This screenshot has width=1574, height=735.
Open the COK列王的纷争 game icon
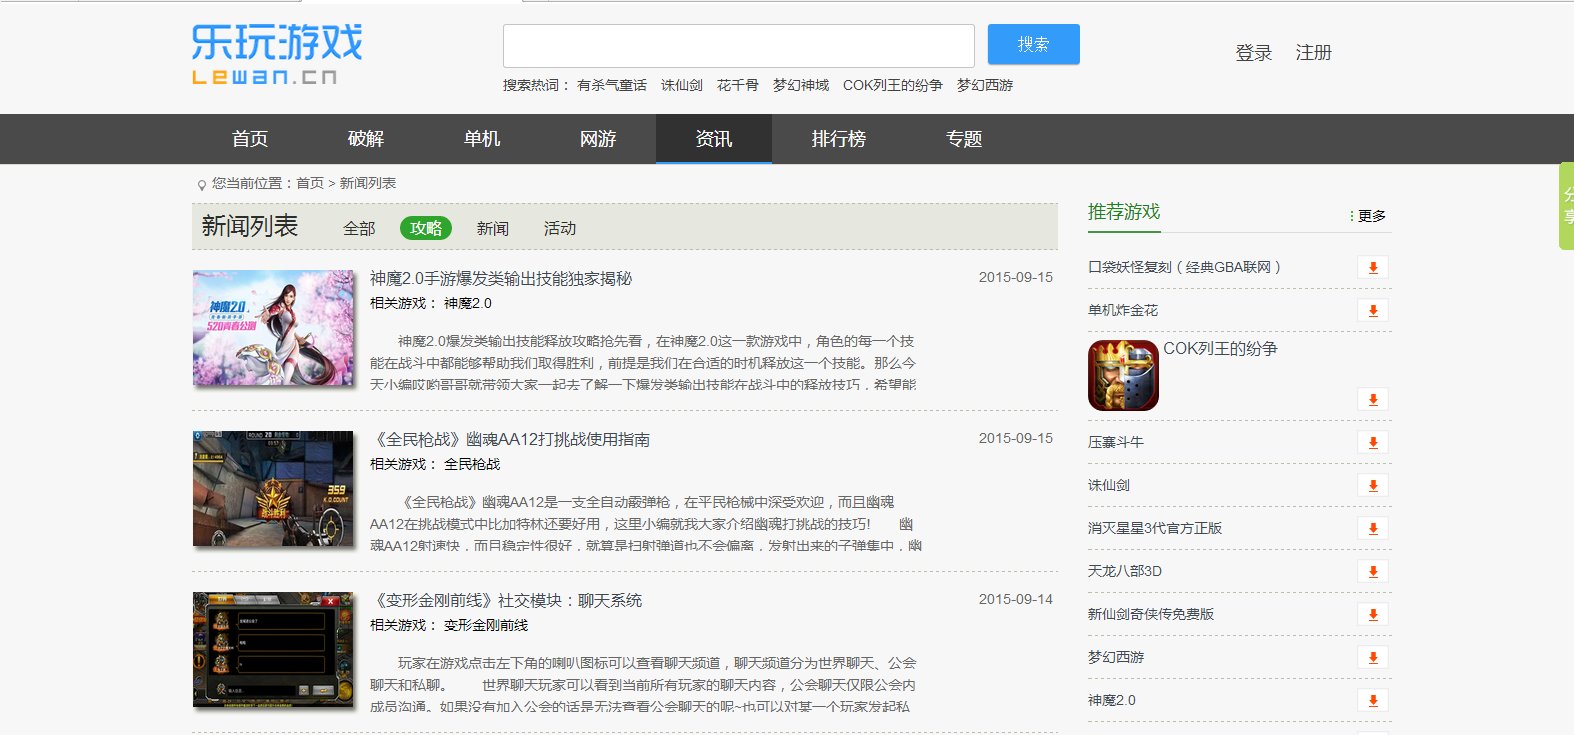1123,375
